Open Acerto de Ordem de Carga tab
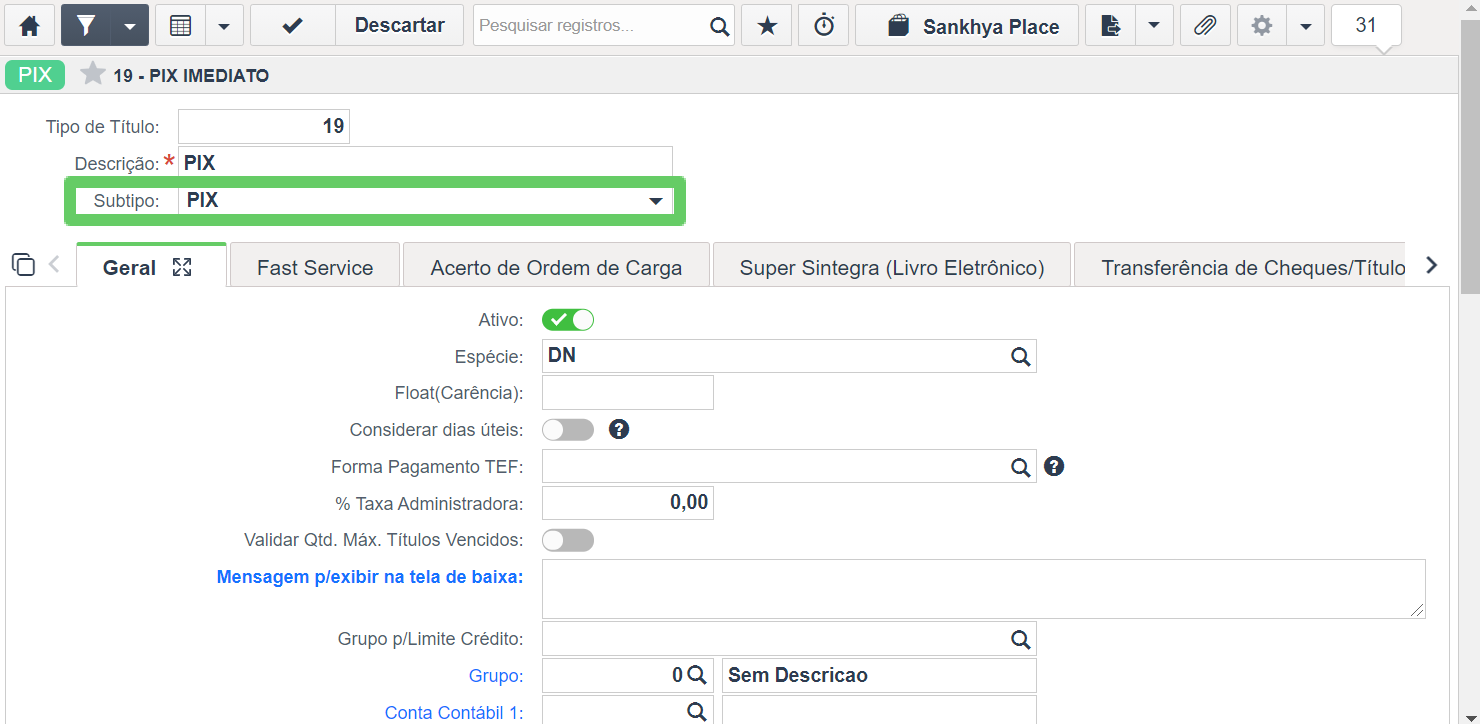 coord(556,268)
